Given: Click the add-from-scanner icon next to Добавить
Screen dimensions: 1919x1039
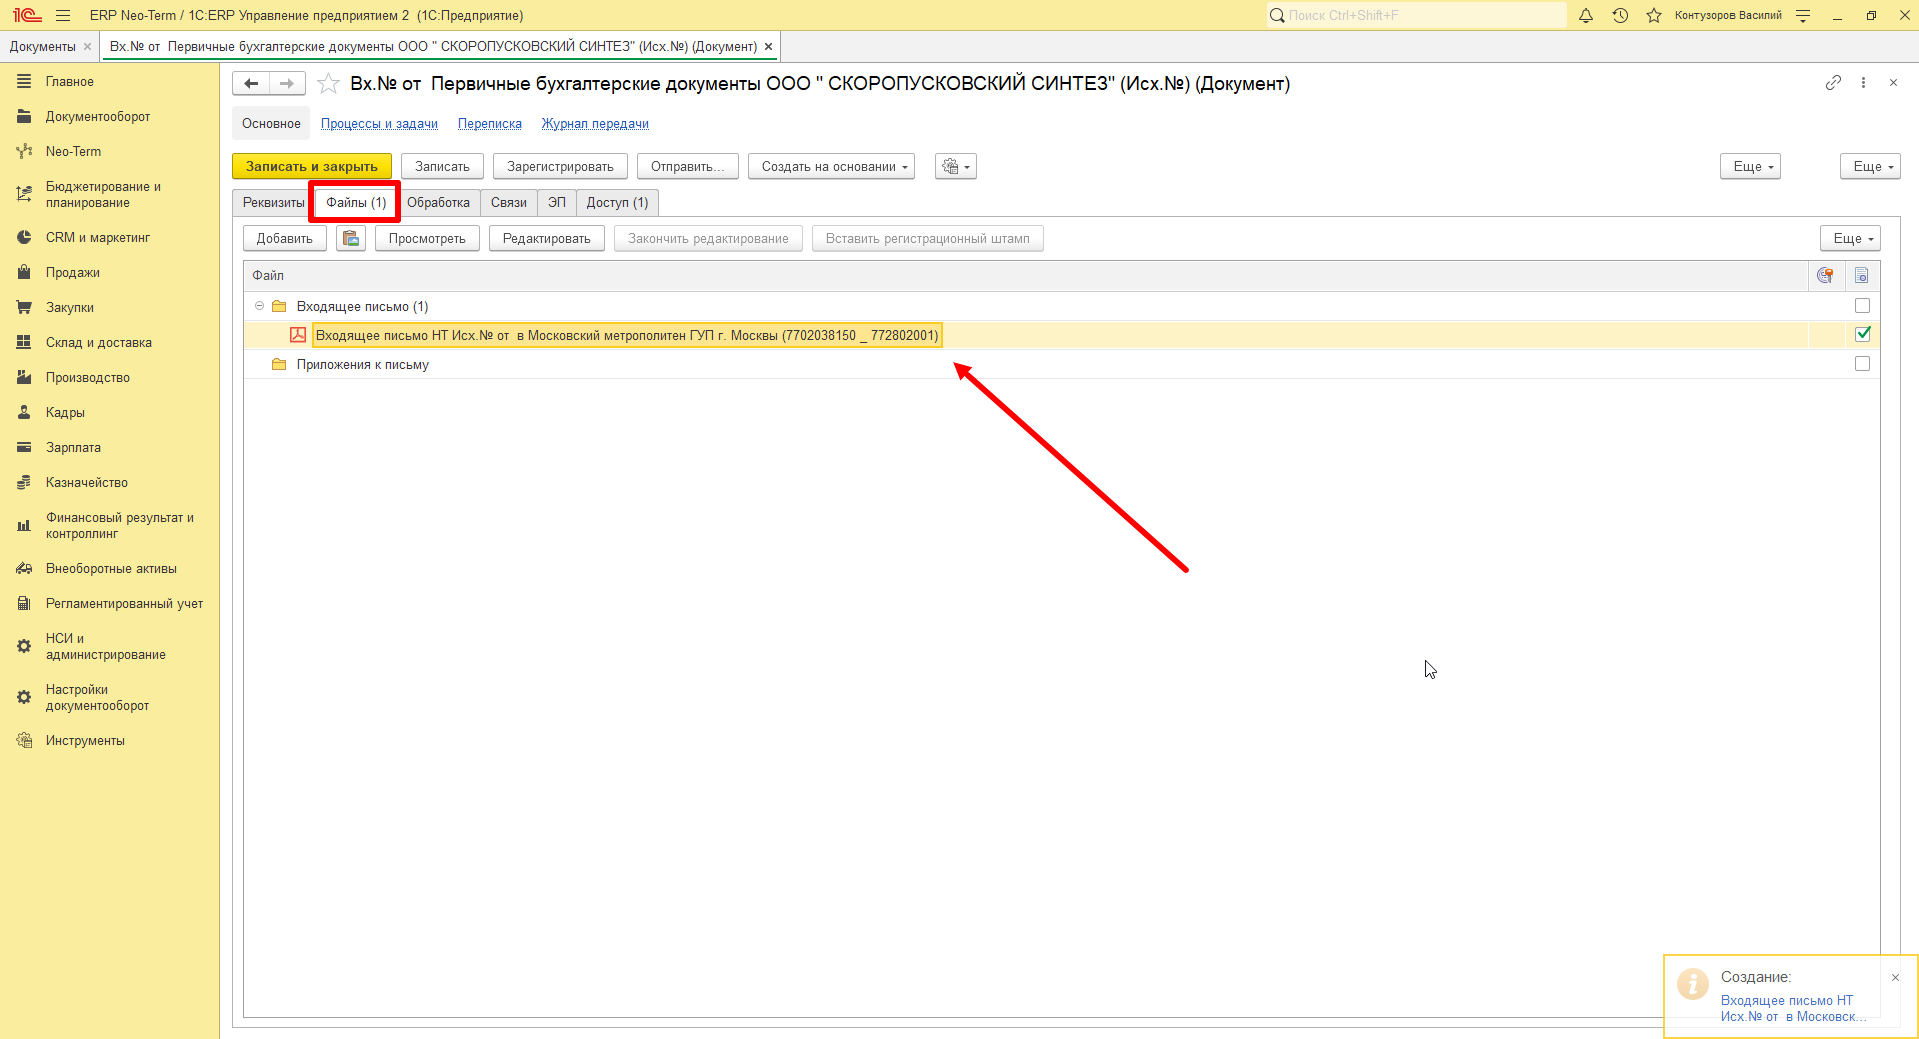Looking at the screenshot, I should (x=351, y=238).
